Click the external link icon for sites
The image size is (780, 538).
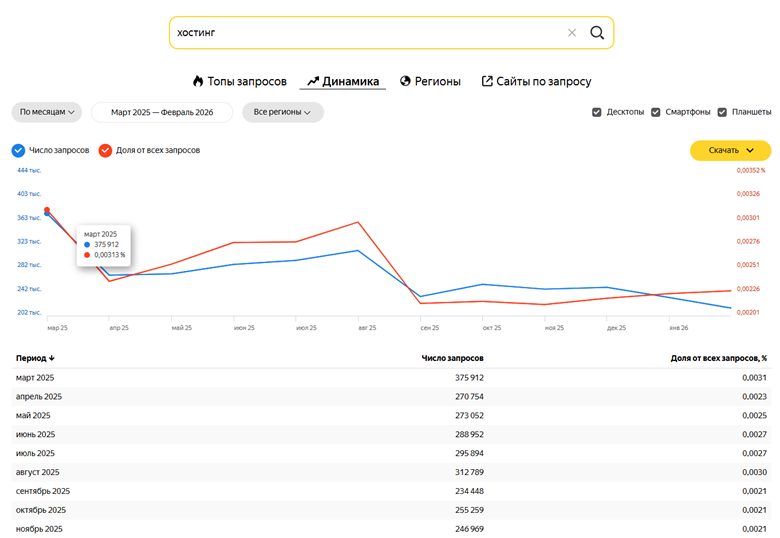[x=487, y=81]
